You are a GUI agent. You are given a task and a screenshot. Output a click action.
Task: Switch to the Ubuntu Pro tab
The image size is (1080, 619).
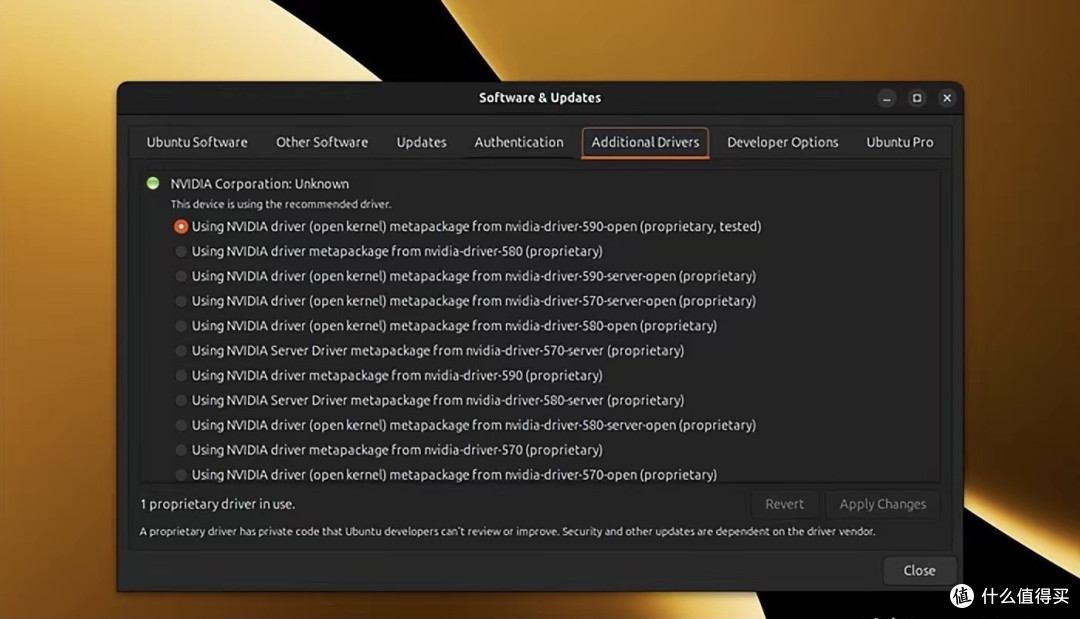coord(900,142)
